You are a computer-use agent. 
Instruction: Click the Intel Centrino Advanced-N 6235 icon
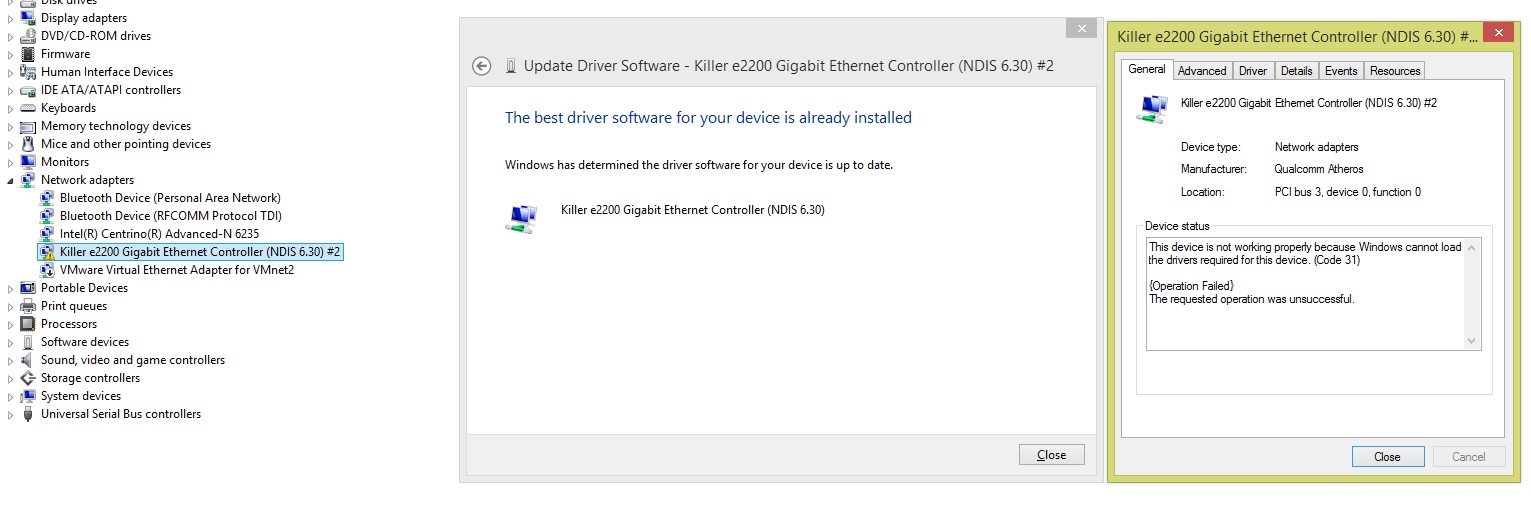point(47,234)
